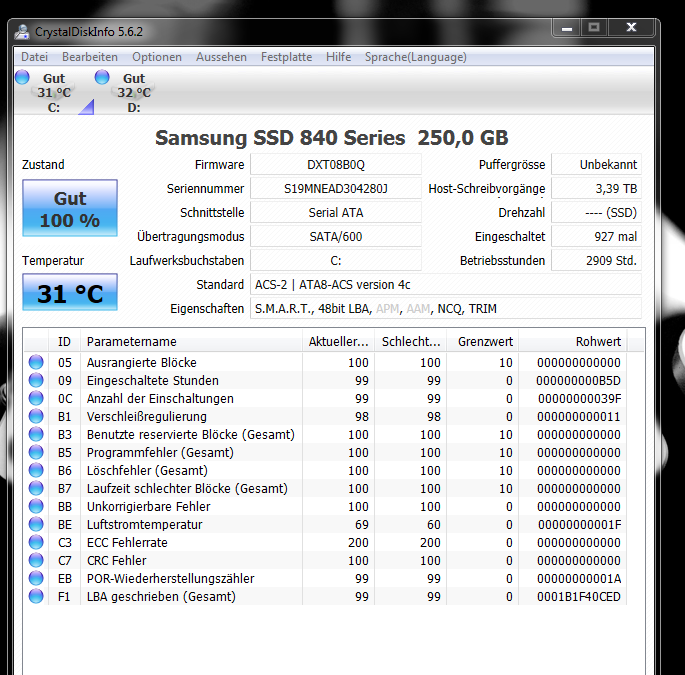Click status orb of row C7 CRC Fehler
Screen dimensions: 685x675
(x=36, y=560)
